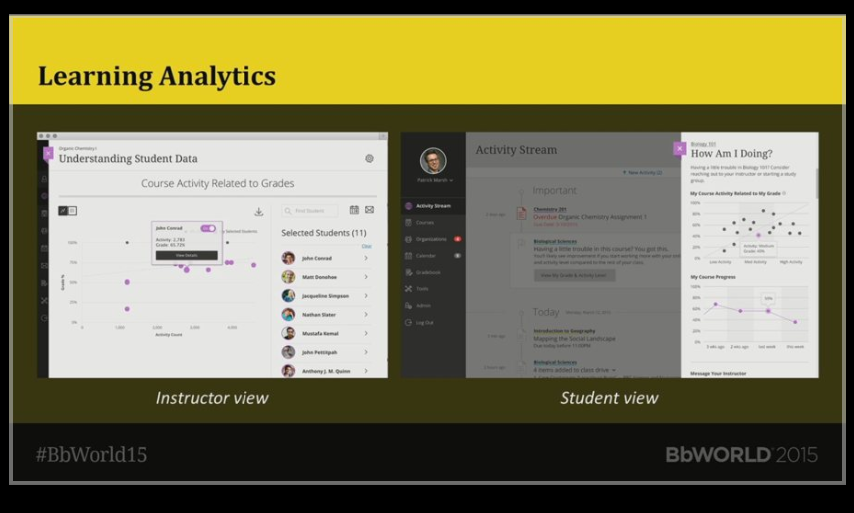Close the How Am I Doing panel
The height and width of the screenshot is (513, 854).
pyautogui.click(x=680, y=149)
